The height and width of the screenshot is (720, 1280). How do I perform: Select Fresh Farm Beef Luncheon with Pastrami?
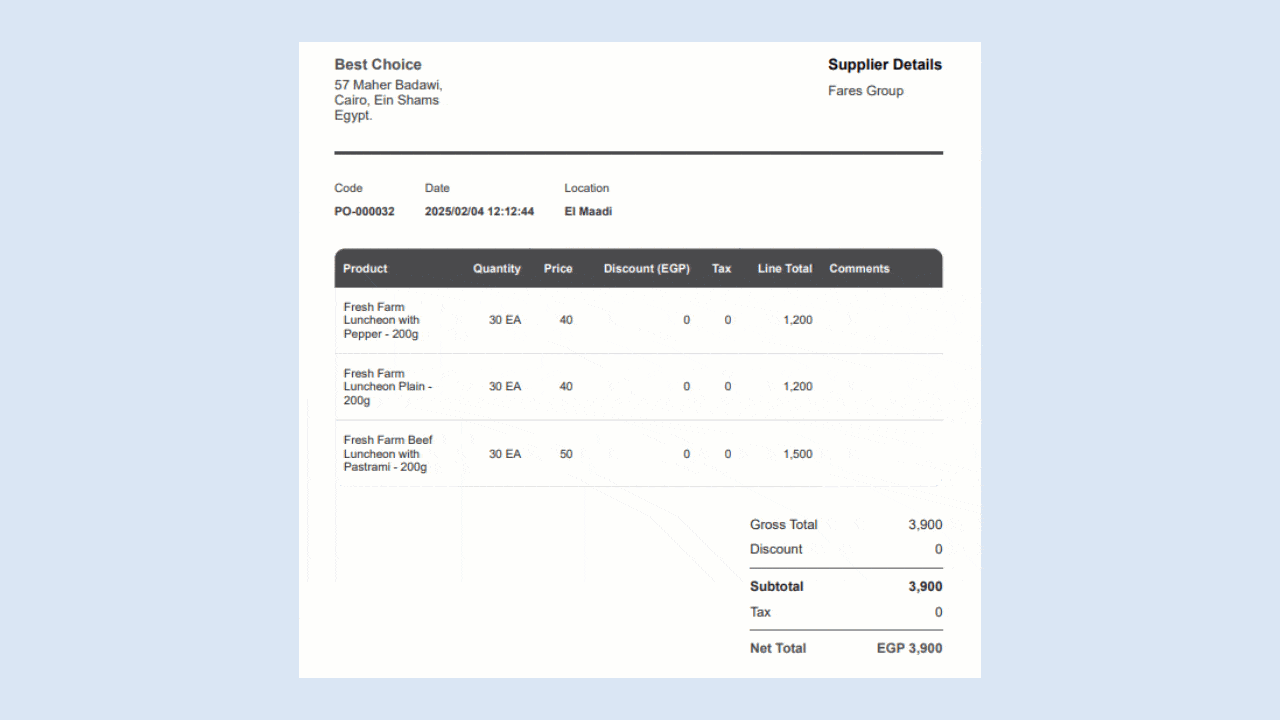(388, 454)
